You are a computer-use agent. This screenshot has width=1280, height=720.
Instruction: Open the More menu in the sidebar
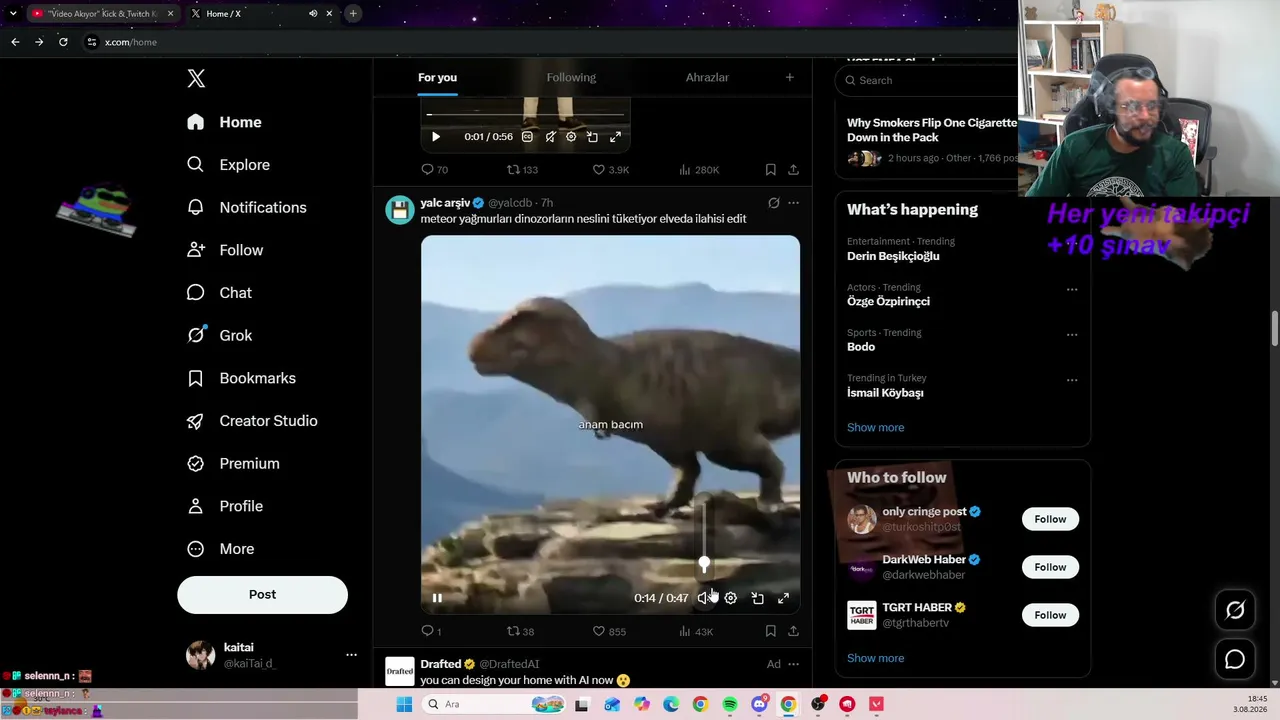click(x=221, y=549)
